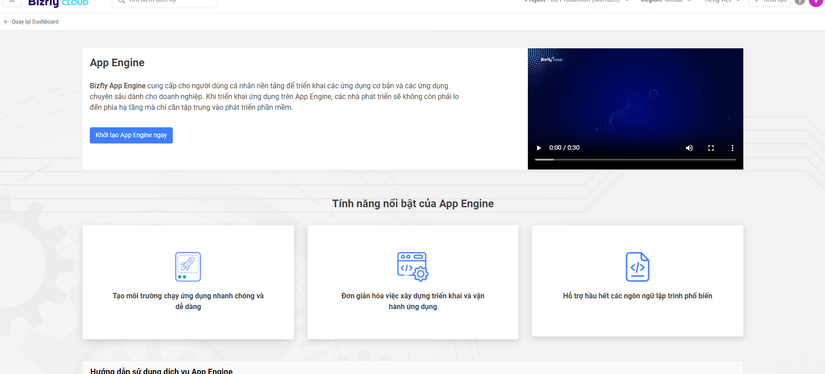Click Khởi tạo App Engine ngay button
Image resolution: width=825 pixels, height=374 pixels.
click(x=131, y=135)
